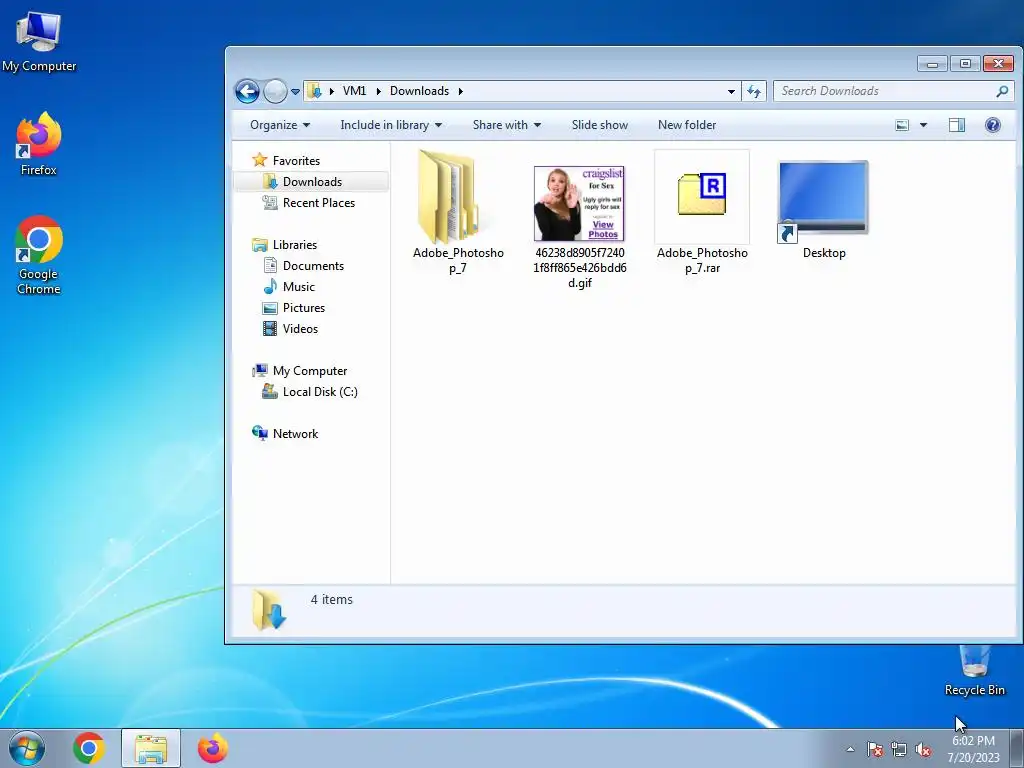Image resolution: width=1024 pixels, height=768 pixels.
Task: Maximize the Downloads window
Action: (965, 63)
